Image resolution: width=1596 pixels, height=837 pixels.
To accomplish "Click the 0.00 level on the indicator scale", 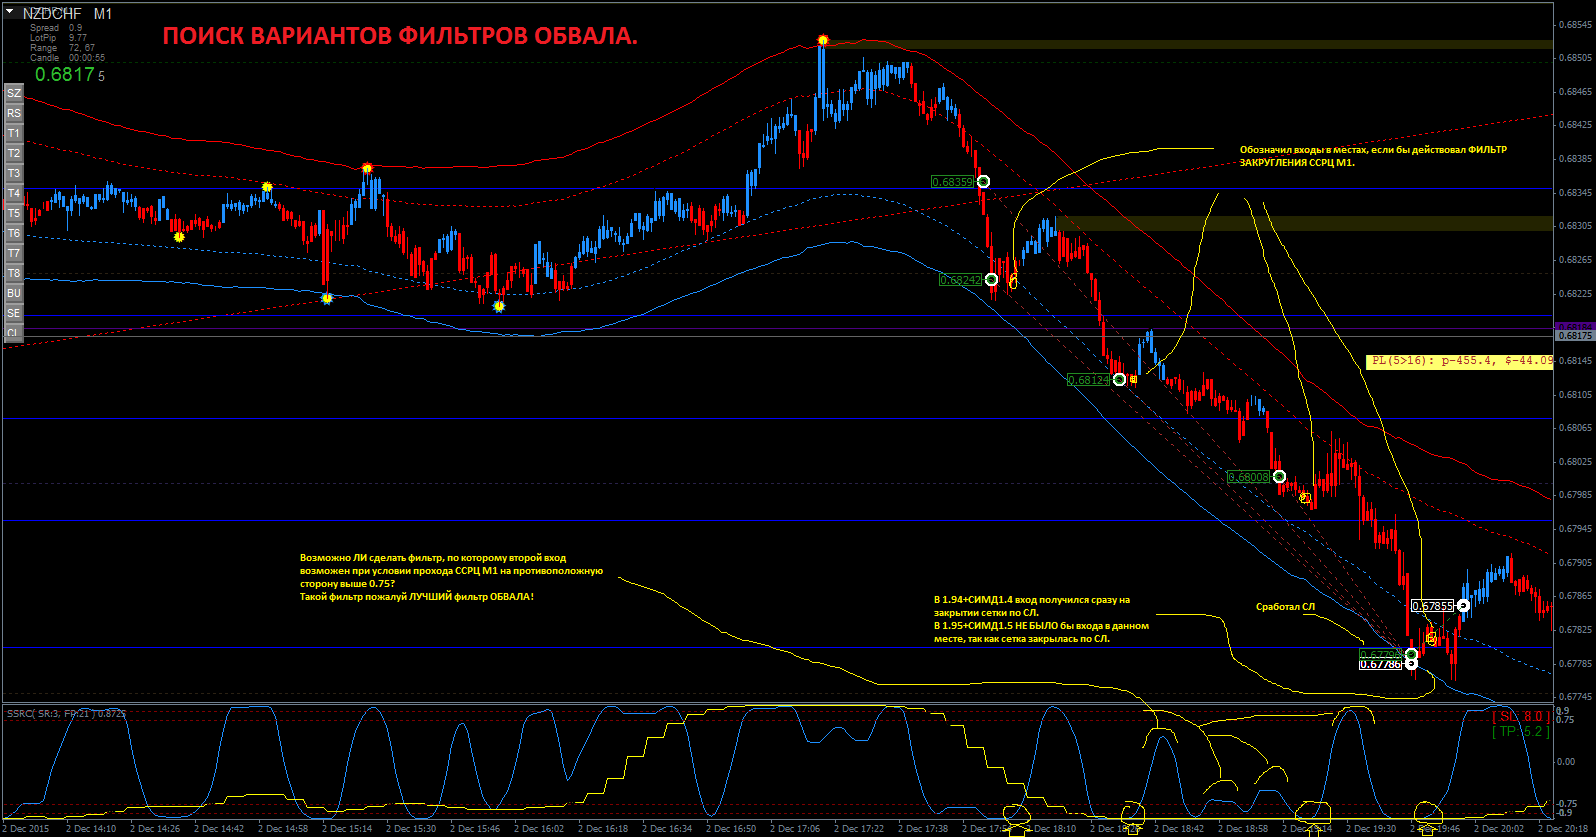I will pyautogui.click(x=1566, y=762).
